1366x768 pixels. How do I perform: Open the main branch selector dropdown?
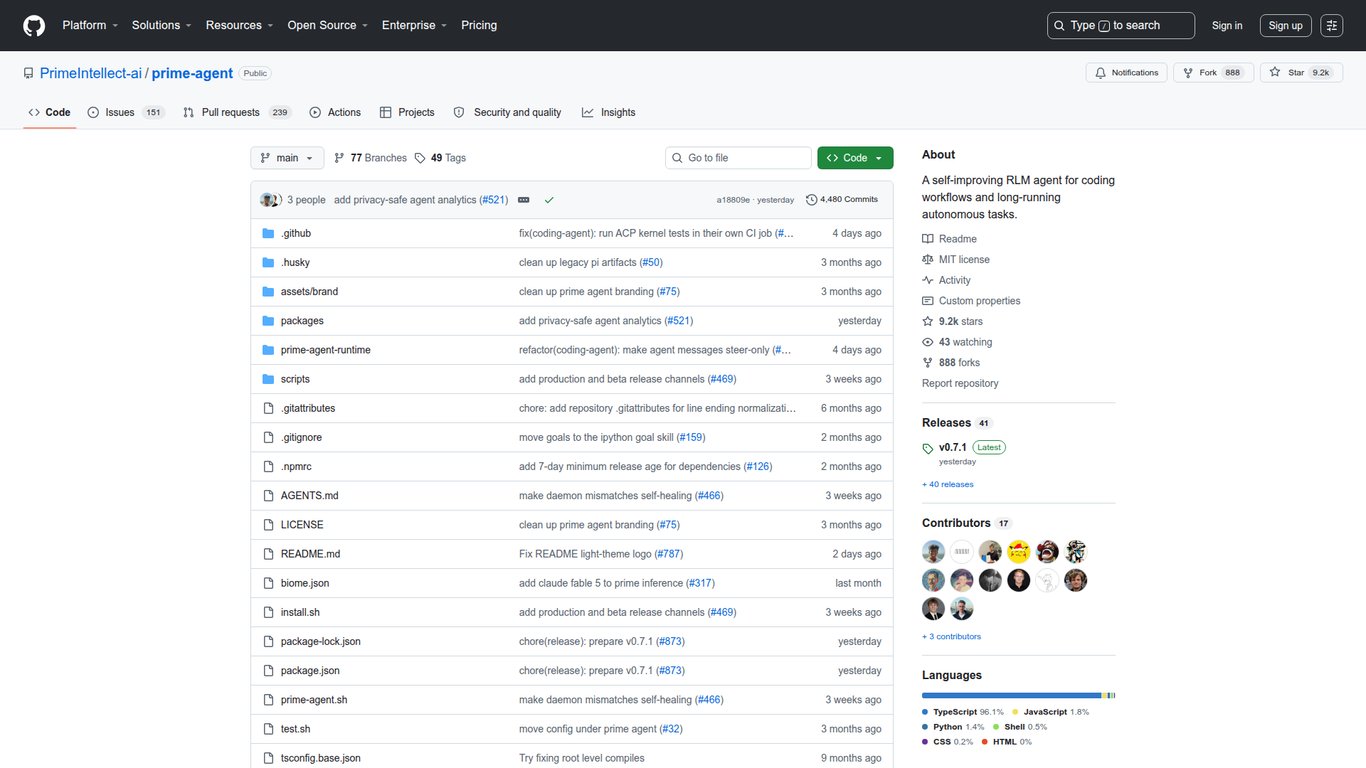coord(287,158)
